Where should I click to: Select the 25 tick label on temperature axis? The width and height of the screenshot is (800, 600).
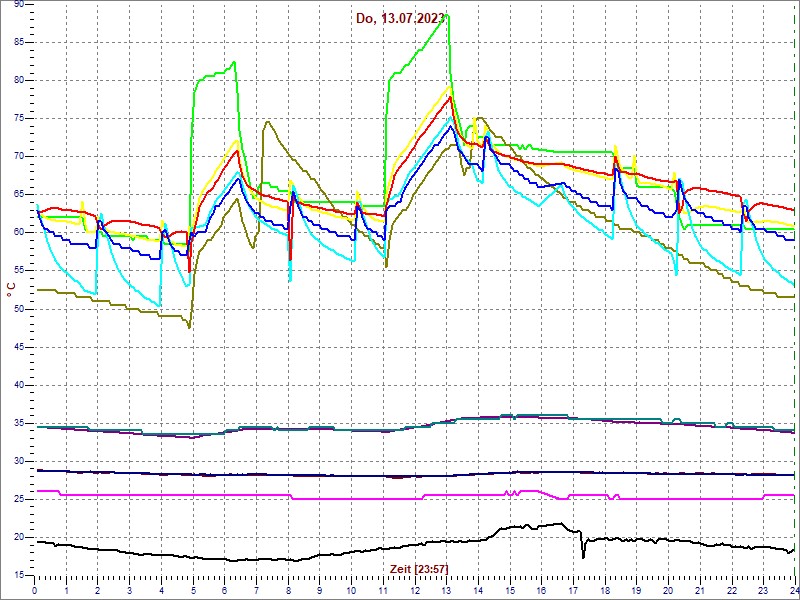click(x=18, y=499)
